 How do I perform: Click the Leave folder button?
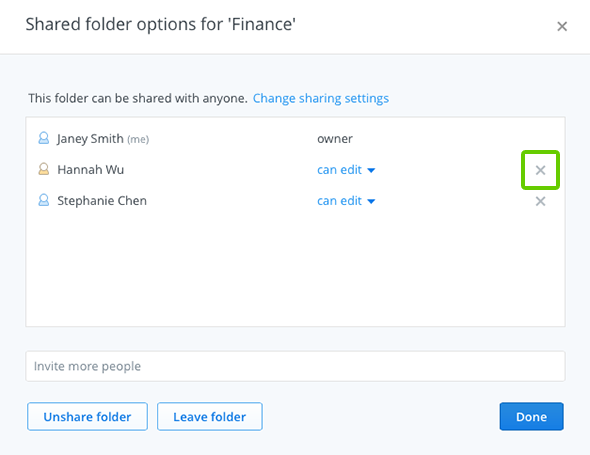(210, 417)
